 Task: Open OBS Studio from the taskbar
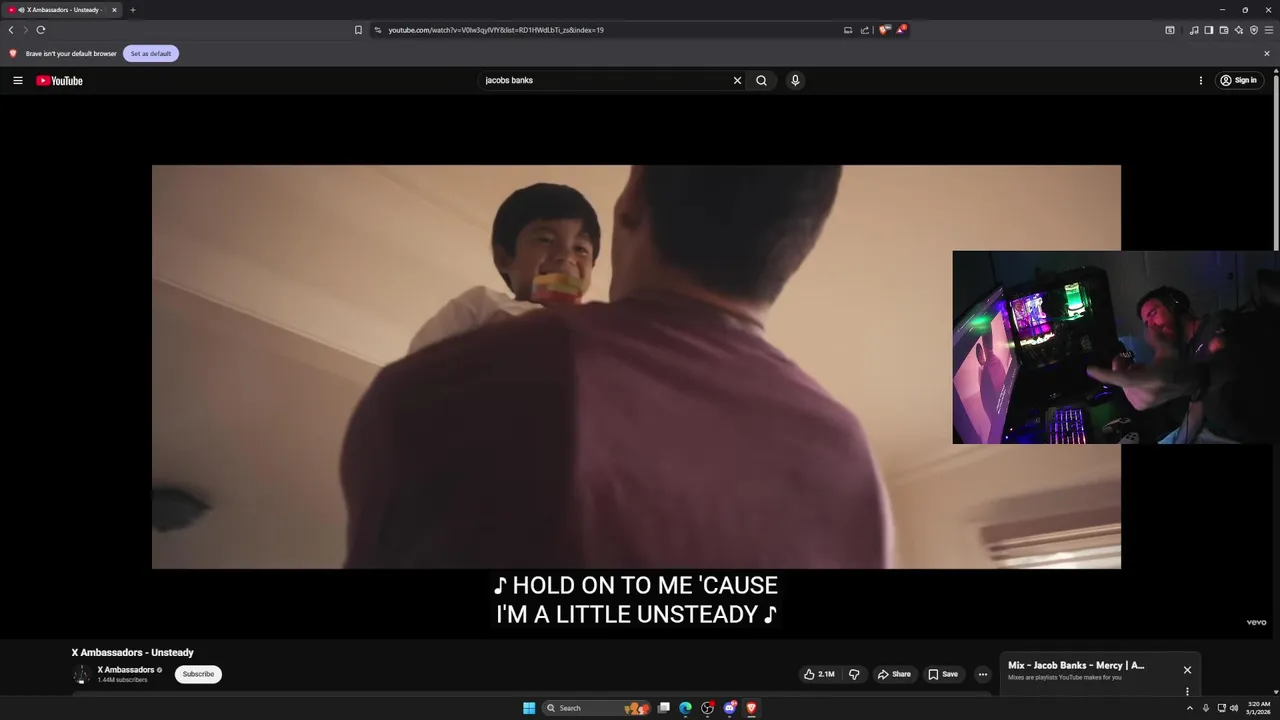pos(707,708)
